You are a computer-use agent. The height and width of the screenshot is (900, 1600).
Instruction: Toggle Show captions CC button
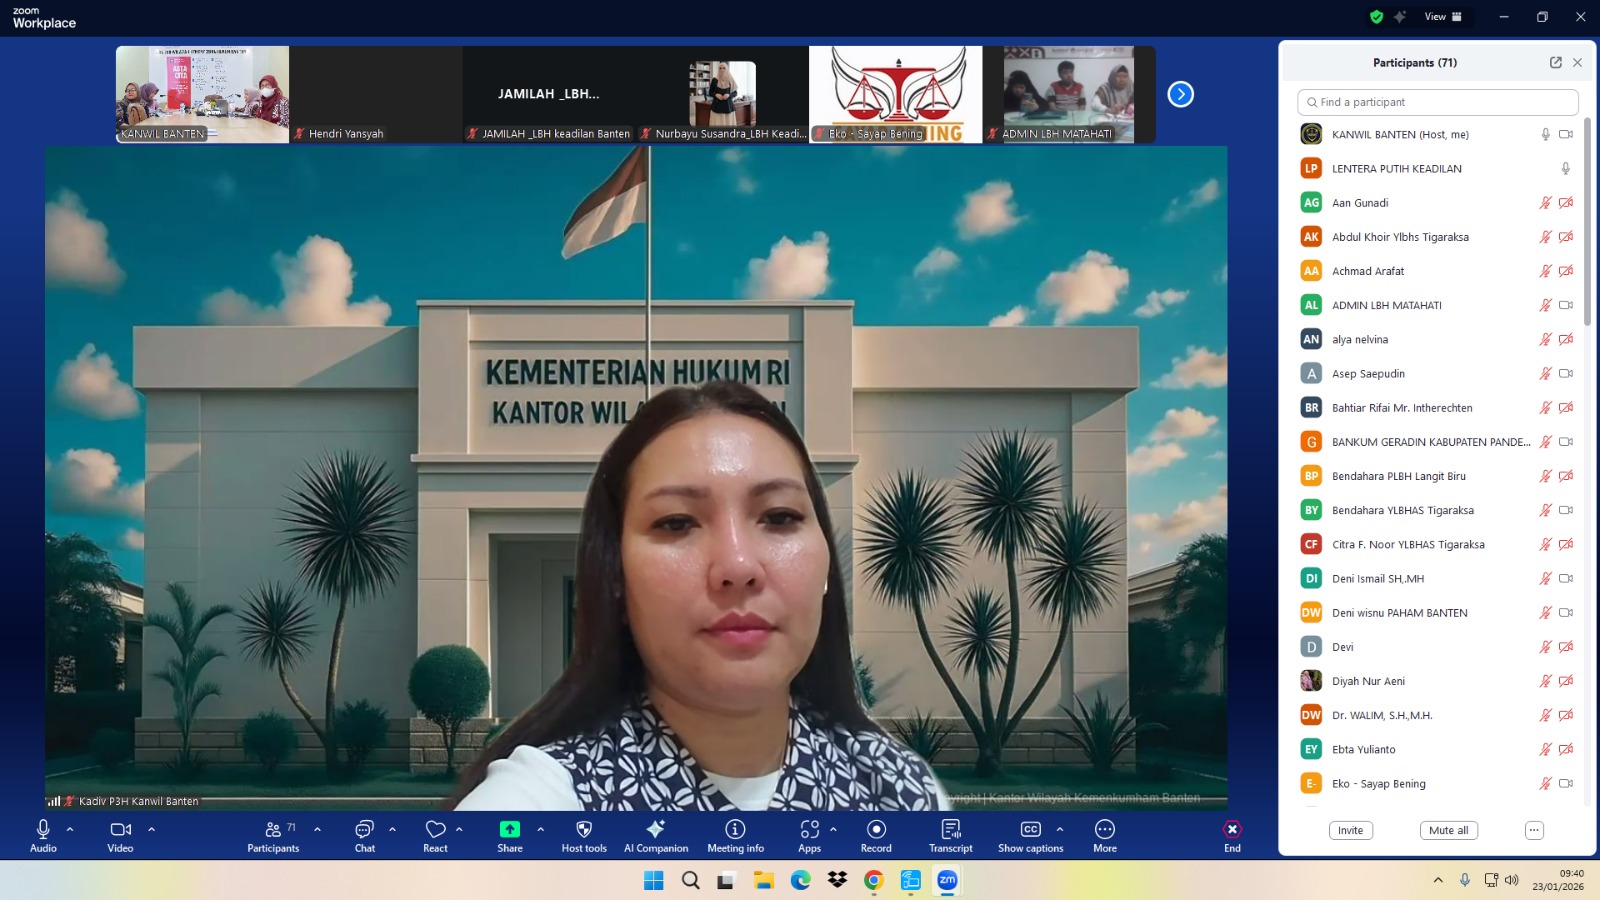(x=1030, y=830)
